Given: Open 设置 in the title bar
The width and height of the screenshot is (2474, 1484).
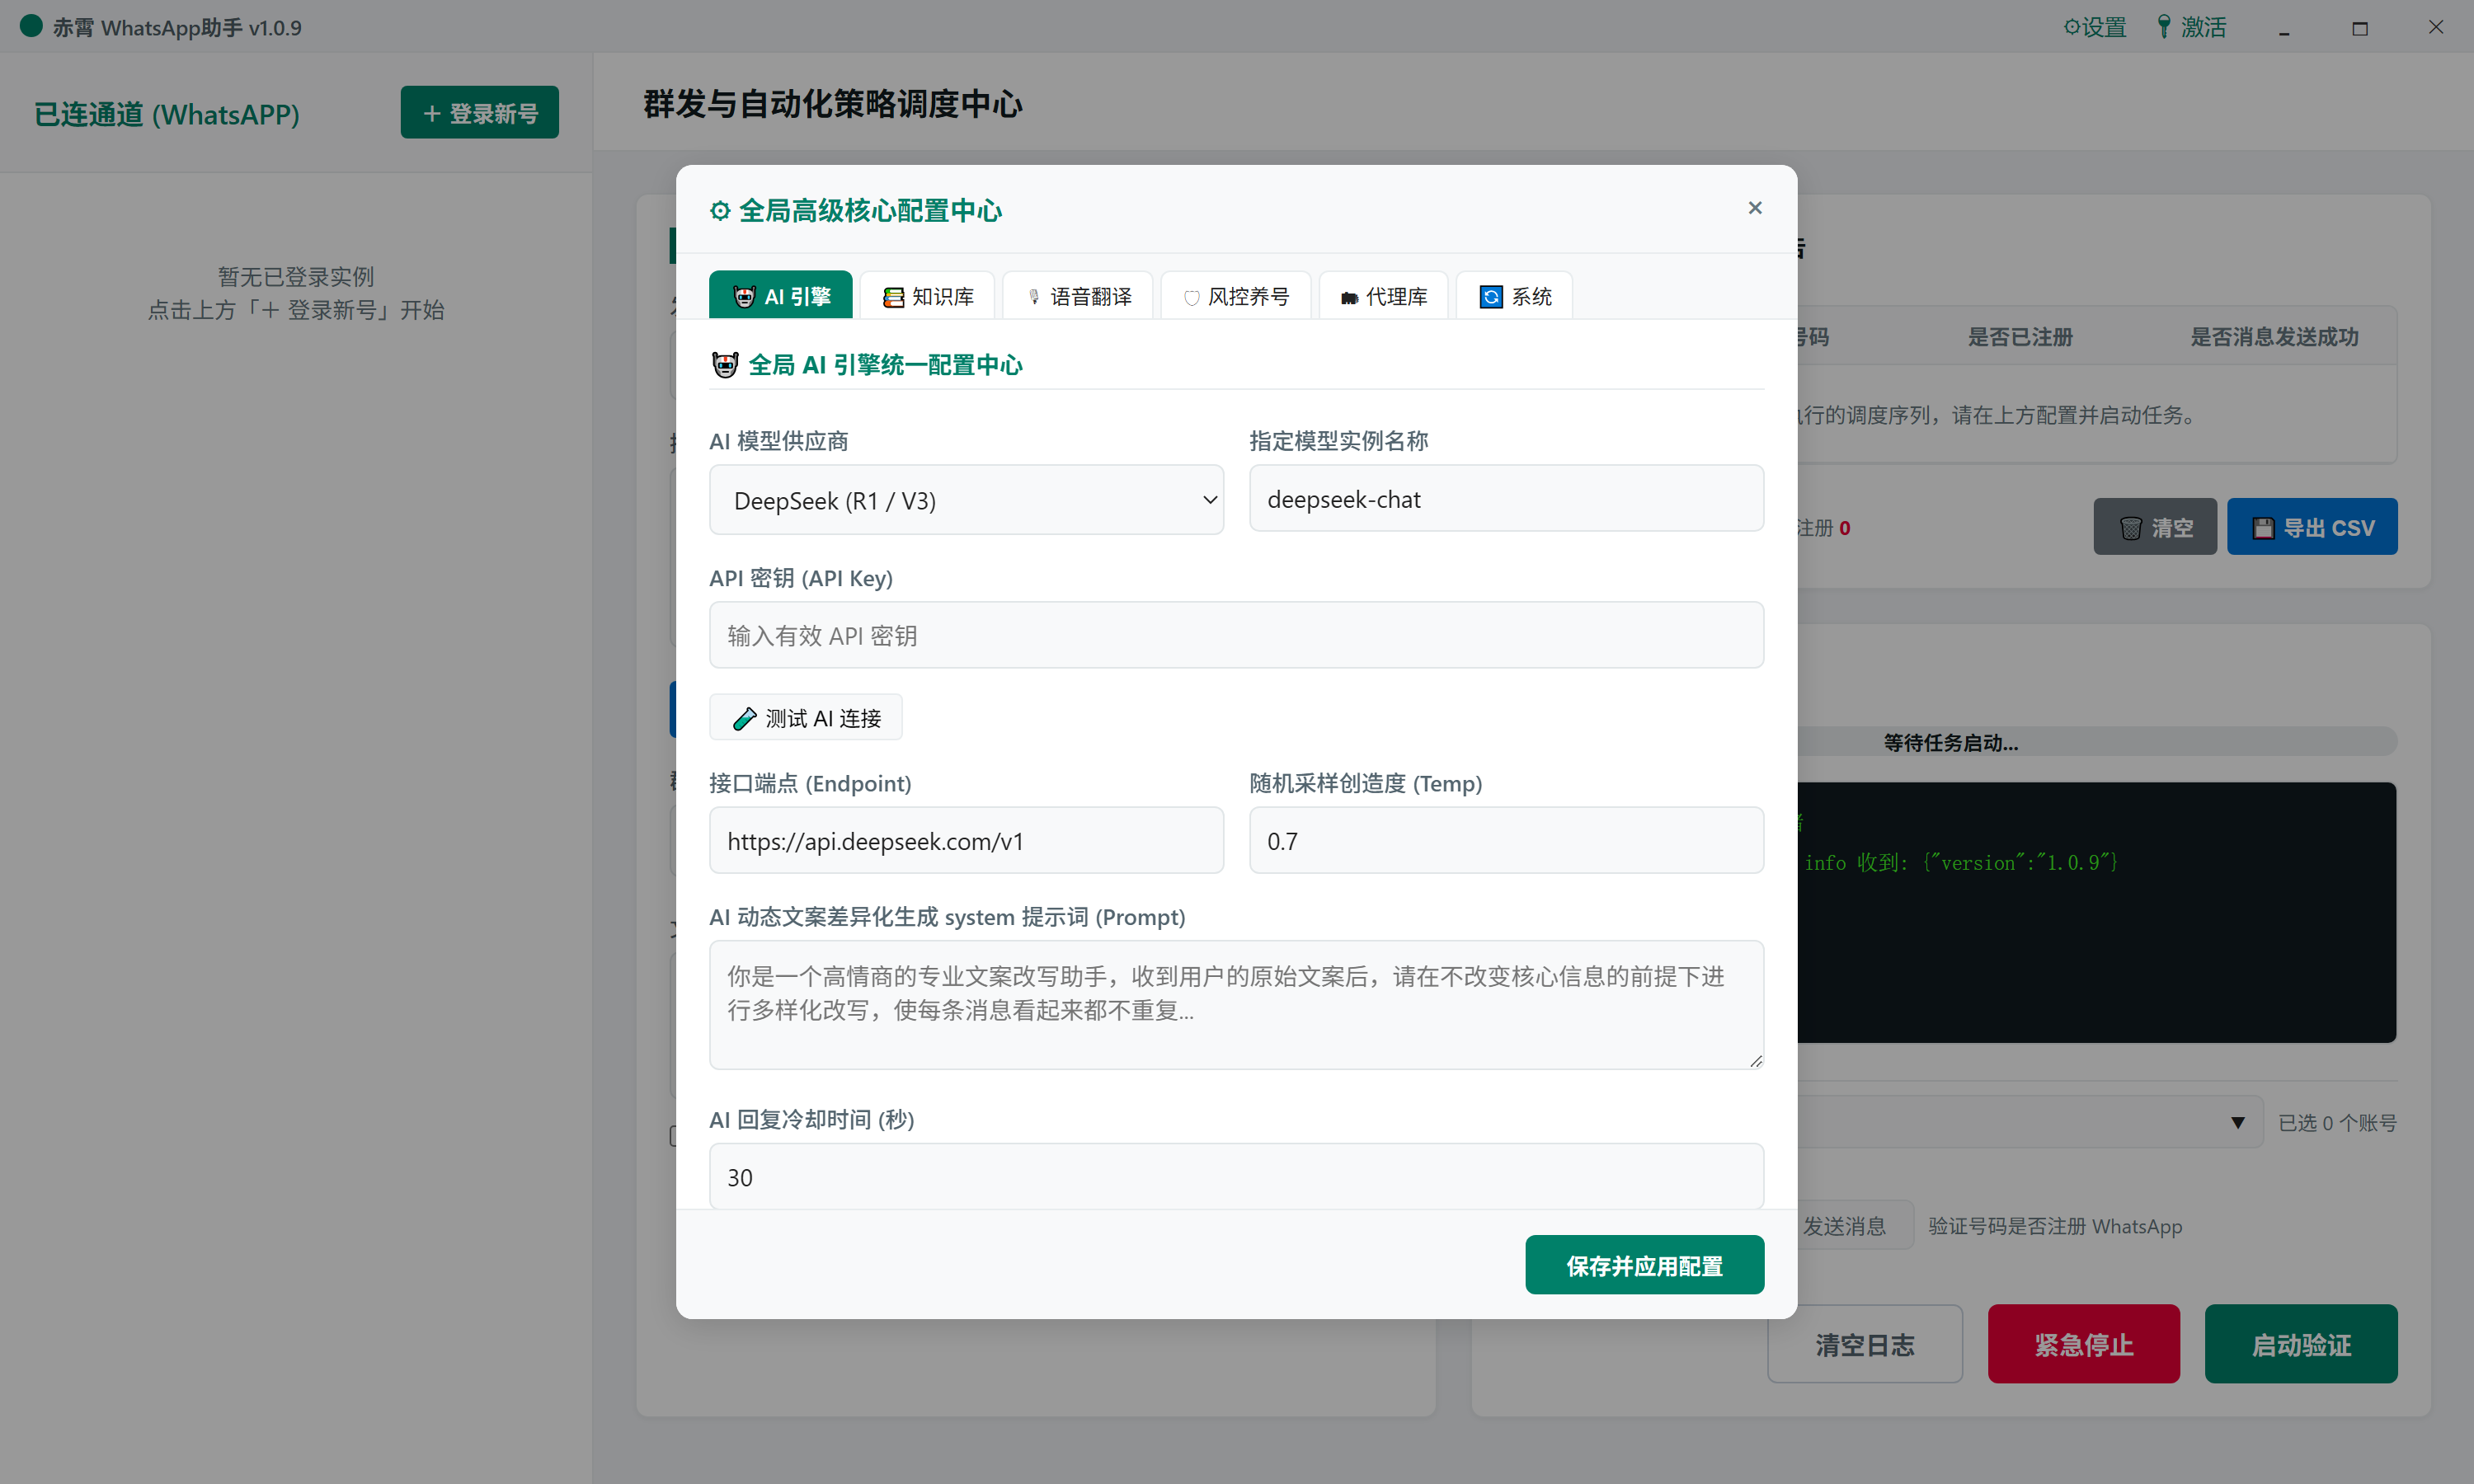Looking at the screenshot, I should point(2095,27).
